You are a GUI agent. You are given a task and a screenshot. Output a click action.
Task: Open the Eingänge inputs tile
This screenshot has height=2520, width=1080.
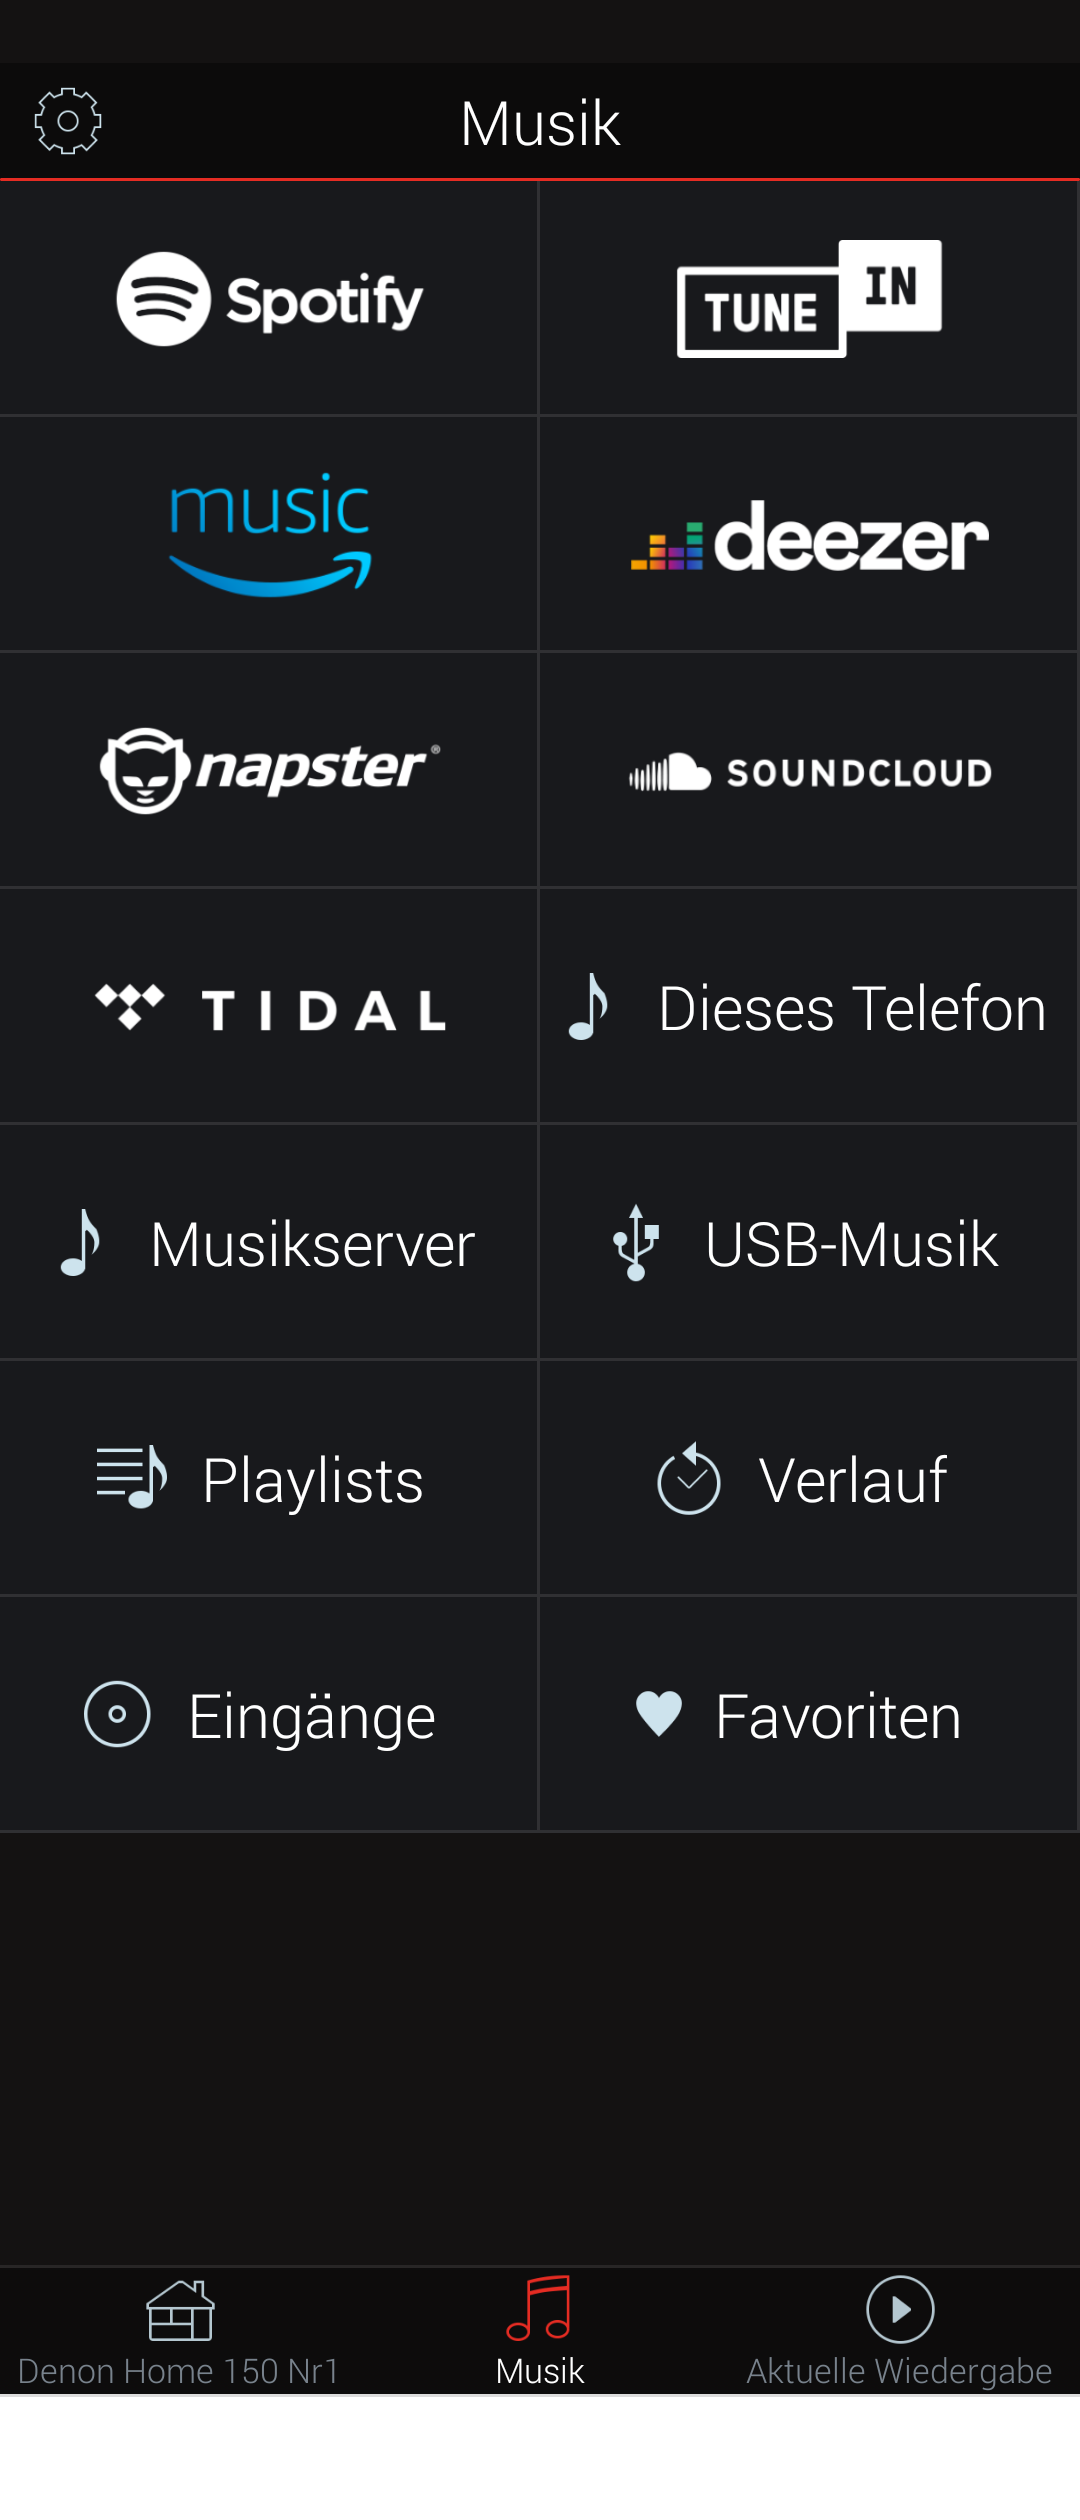point(269,1715)
